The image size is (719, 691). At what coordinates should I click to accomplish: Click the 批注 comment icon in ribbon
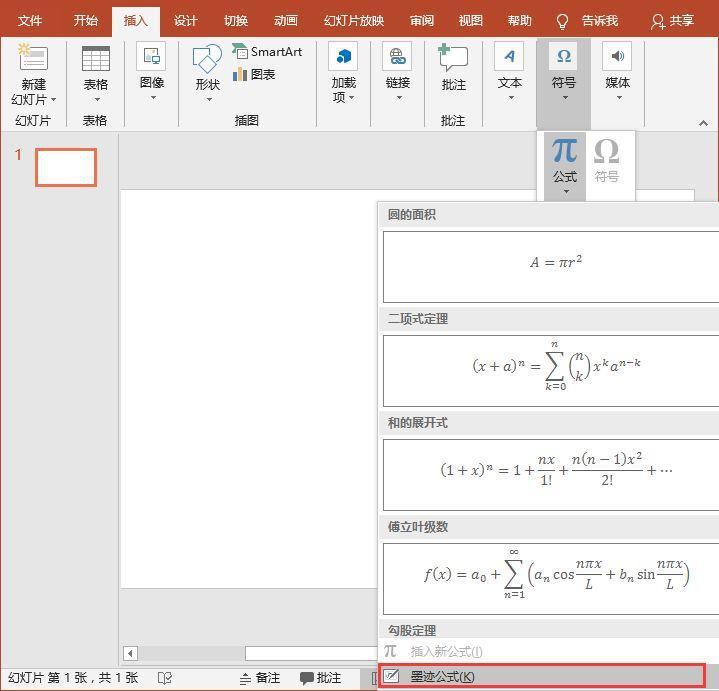pos(453,58)
